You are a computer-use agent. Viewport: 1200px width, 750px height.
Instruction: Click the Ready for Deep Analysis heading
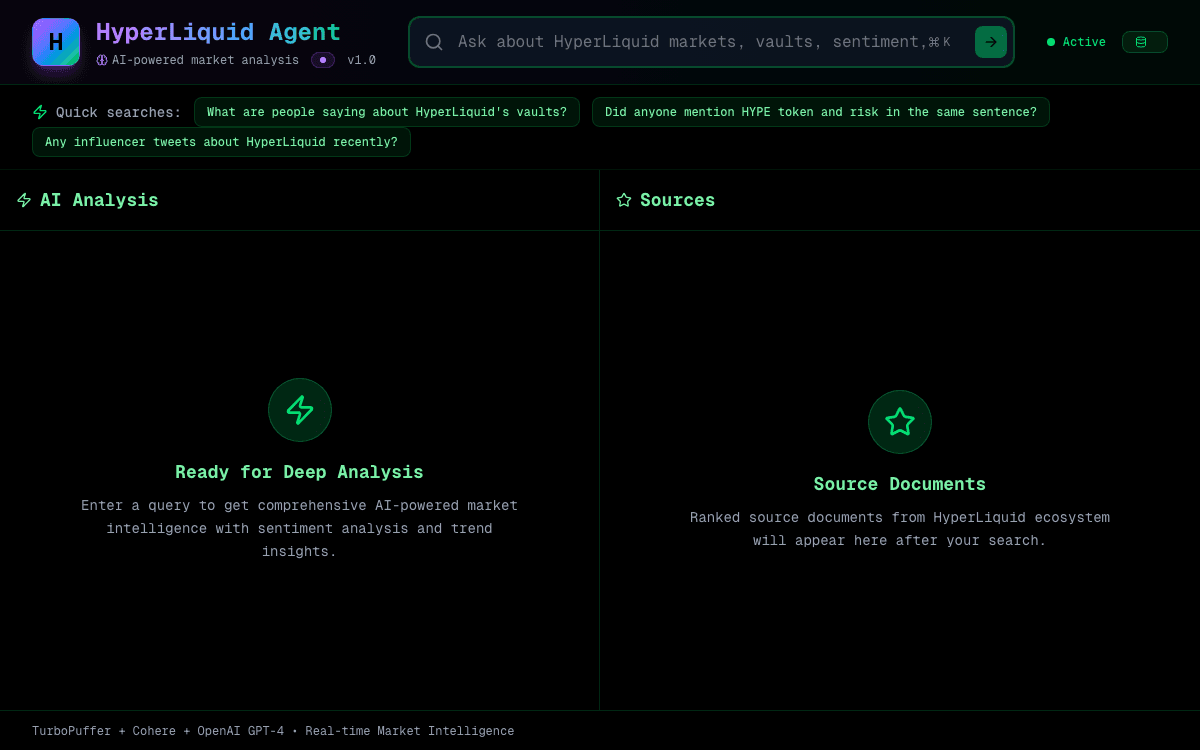tap(299, 472)
